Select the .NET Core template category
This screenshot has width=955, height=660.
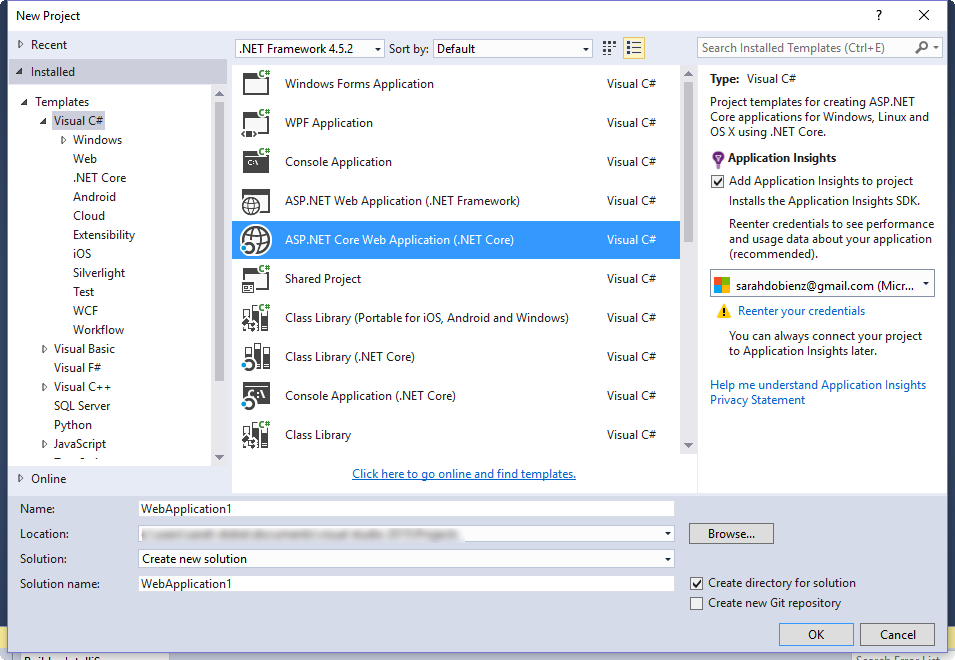click(x=99, y=178)
